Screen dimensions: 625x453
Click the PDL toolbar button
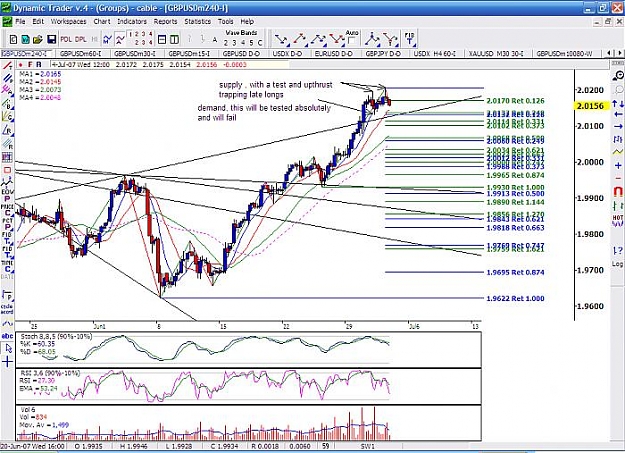(x=66, y=39)
